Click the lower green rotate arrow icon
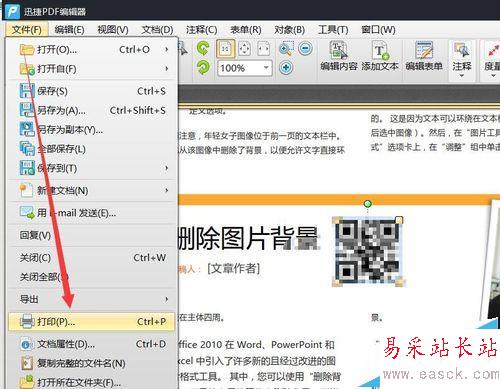The image size is (500, 389). (203, 68)
